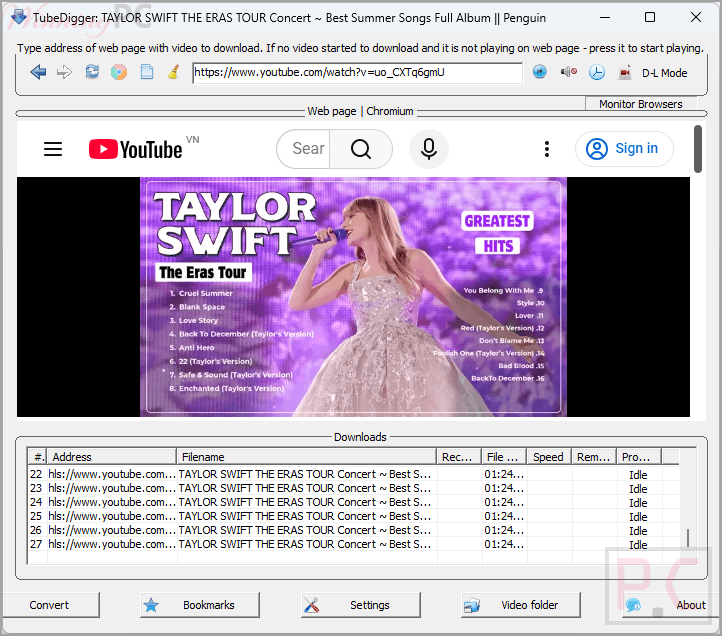Screen dimensions: 722x636
Task: Reload the web page with refresh icon
Action: pyautogui.click(x=92, y=72)
